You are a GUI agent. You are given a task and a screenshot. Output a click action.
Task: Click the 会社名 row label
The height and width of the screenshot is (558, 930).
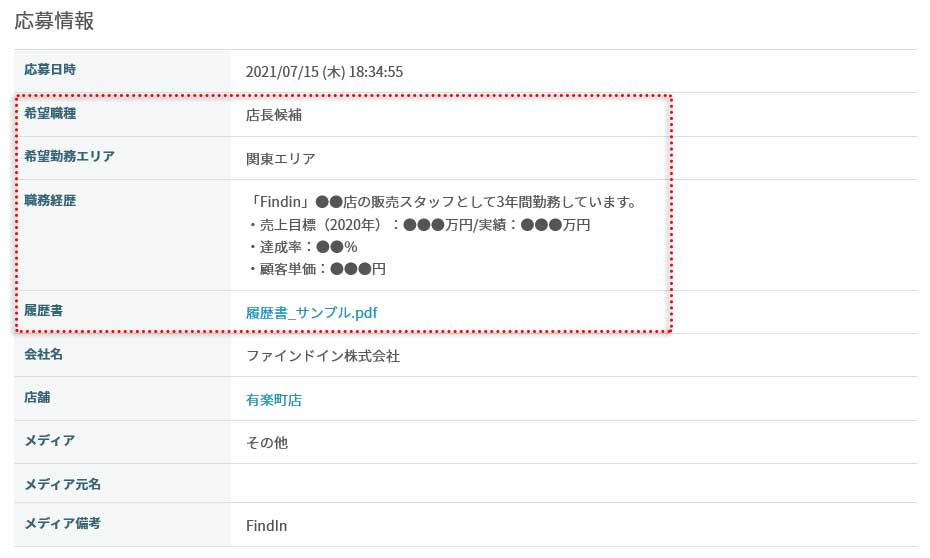tap(43, 354)
